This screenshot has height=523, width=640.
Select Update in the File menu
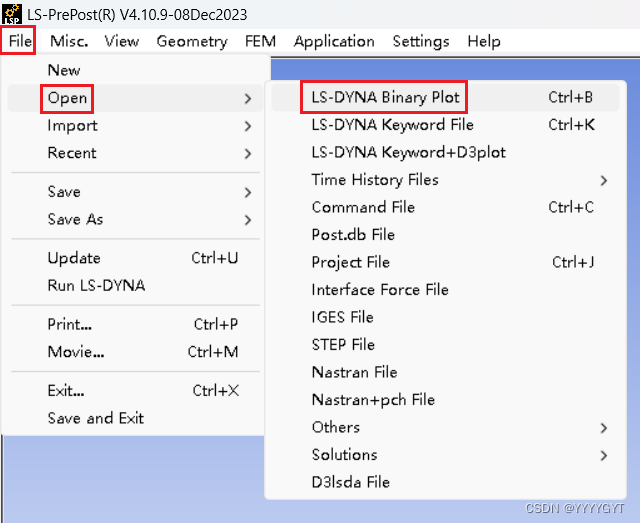tap(135, 258)
